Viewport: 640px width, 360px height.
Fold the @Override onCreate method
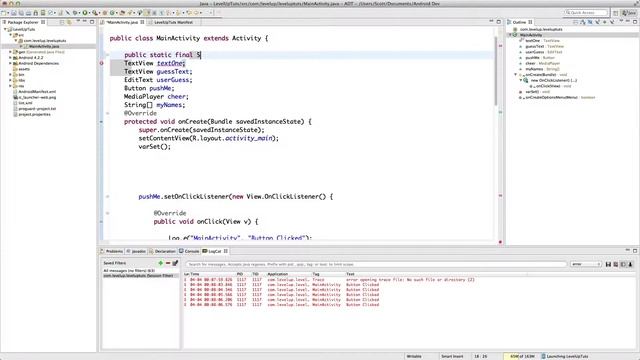pyautogui.click(x=108, y=113)
